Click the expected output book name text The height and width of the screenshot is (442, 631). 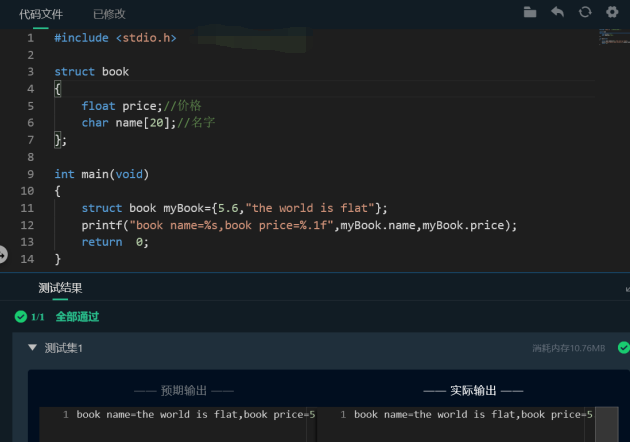196,415
